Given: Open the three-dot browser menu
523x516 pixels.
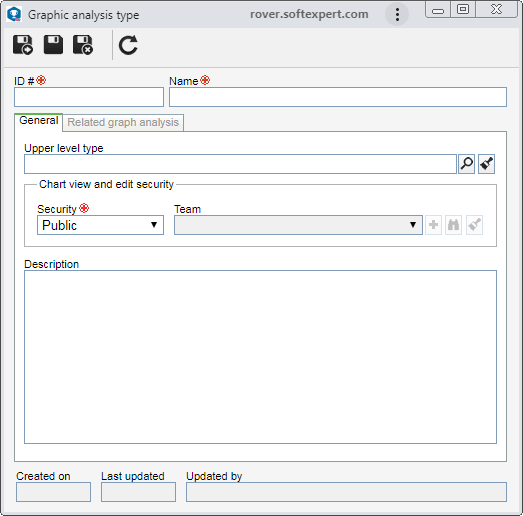Looking at the screenshot, I should 397,14.
